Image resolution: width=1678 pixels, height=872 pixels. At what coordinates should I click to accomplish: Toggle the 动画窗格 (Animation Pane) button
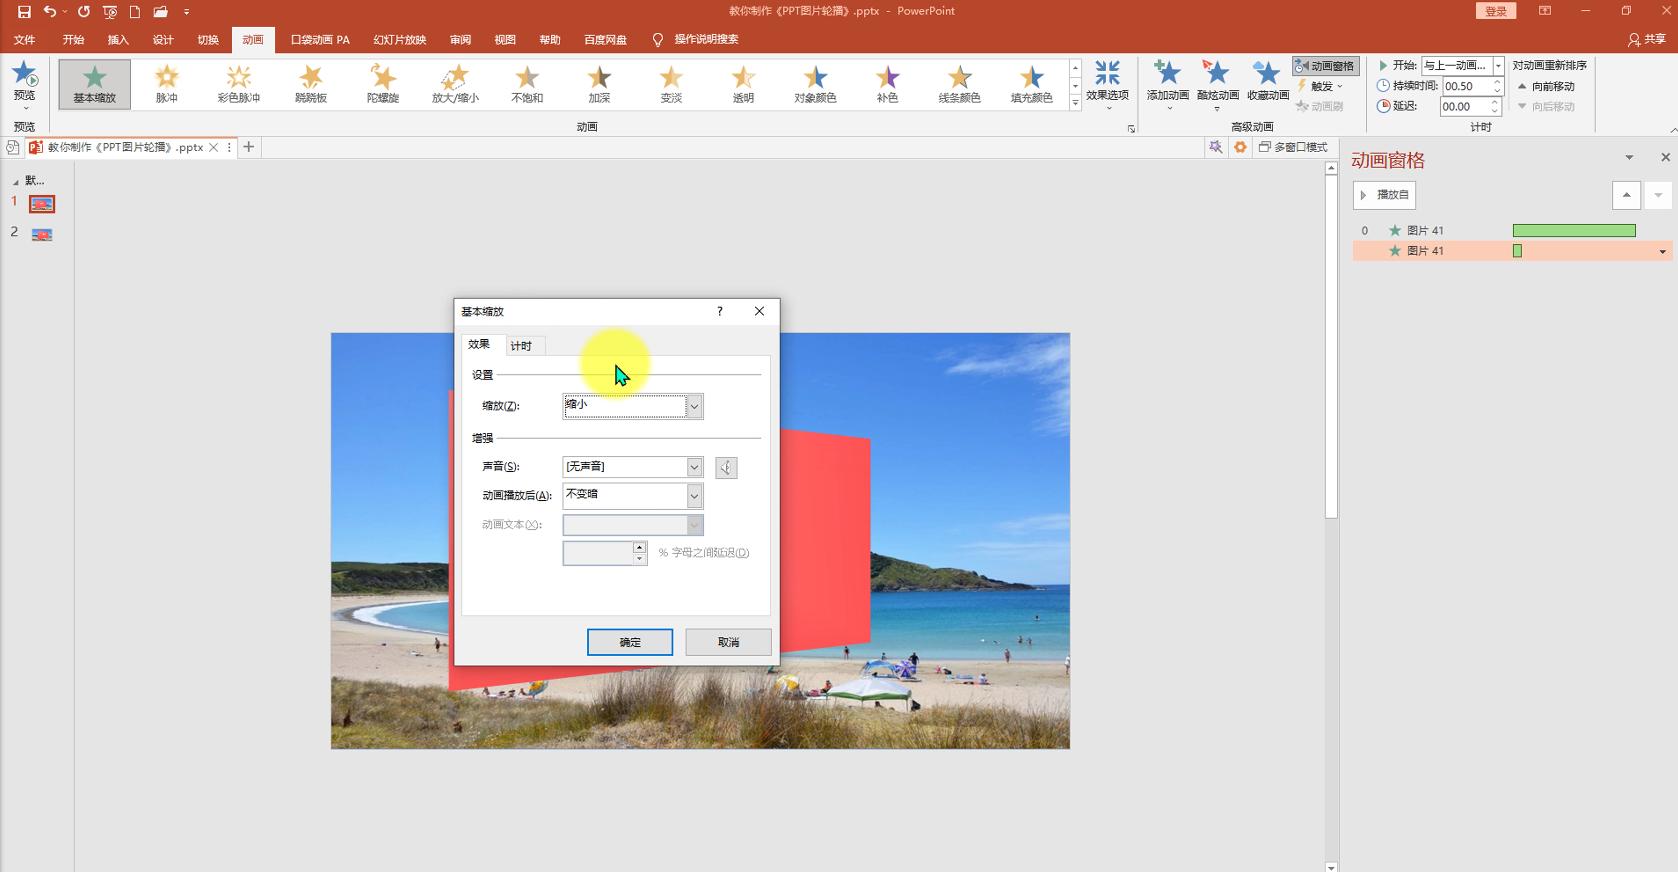[1325, 66]
